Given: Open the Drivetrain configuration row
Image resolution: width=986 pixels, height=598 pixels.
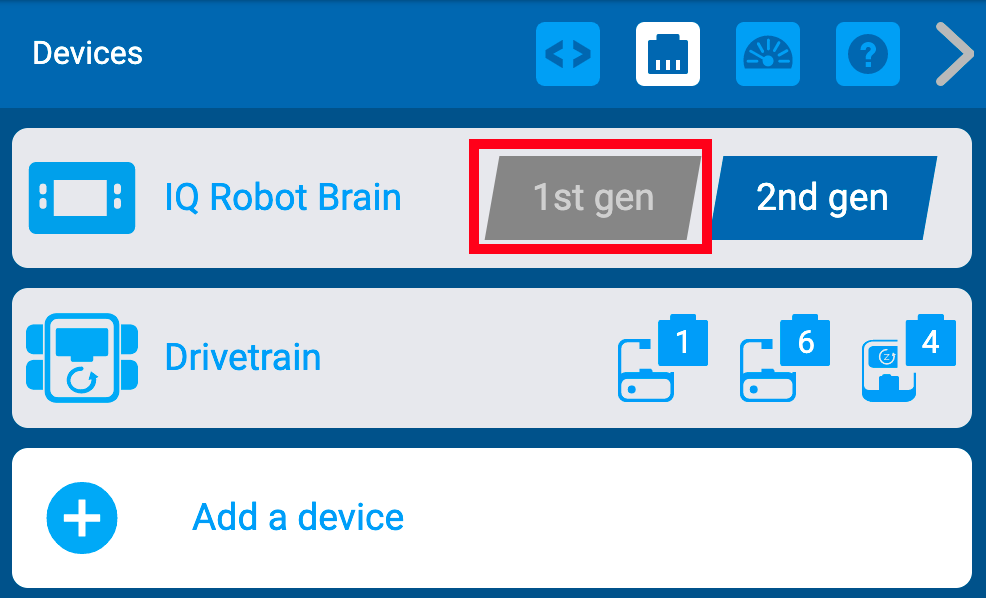Looking at the screenshot, I should [x=244, y=357].
